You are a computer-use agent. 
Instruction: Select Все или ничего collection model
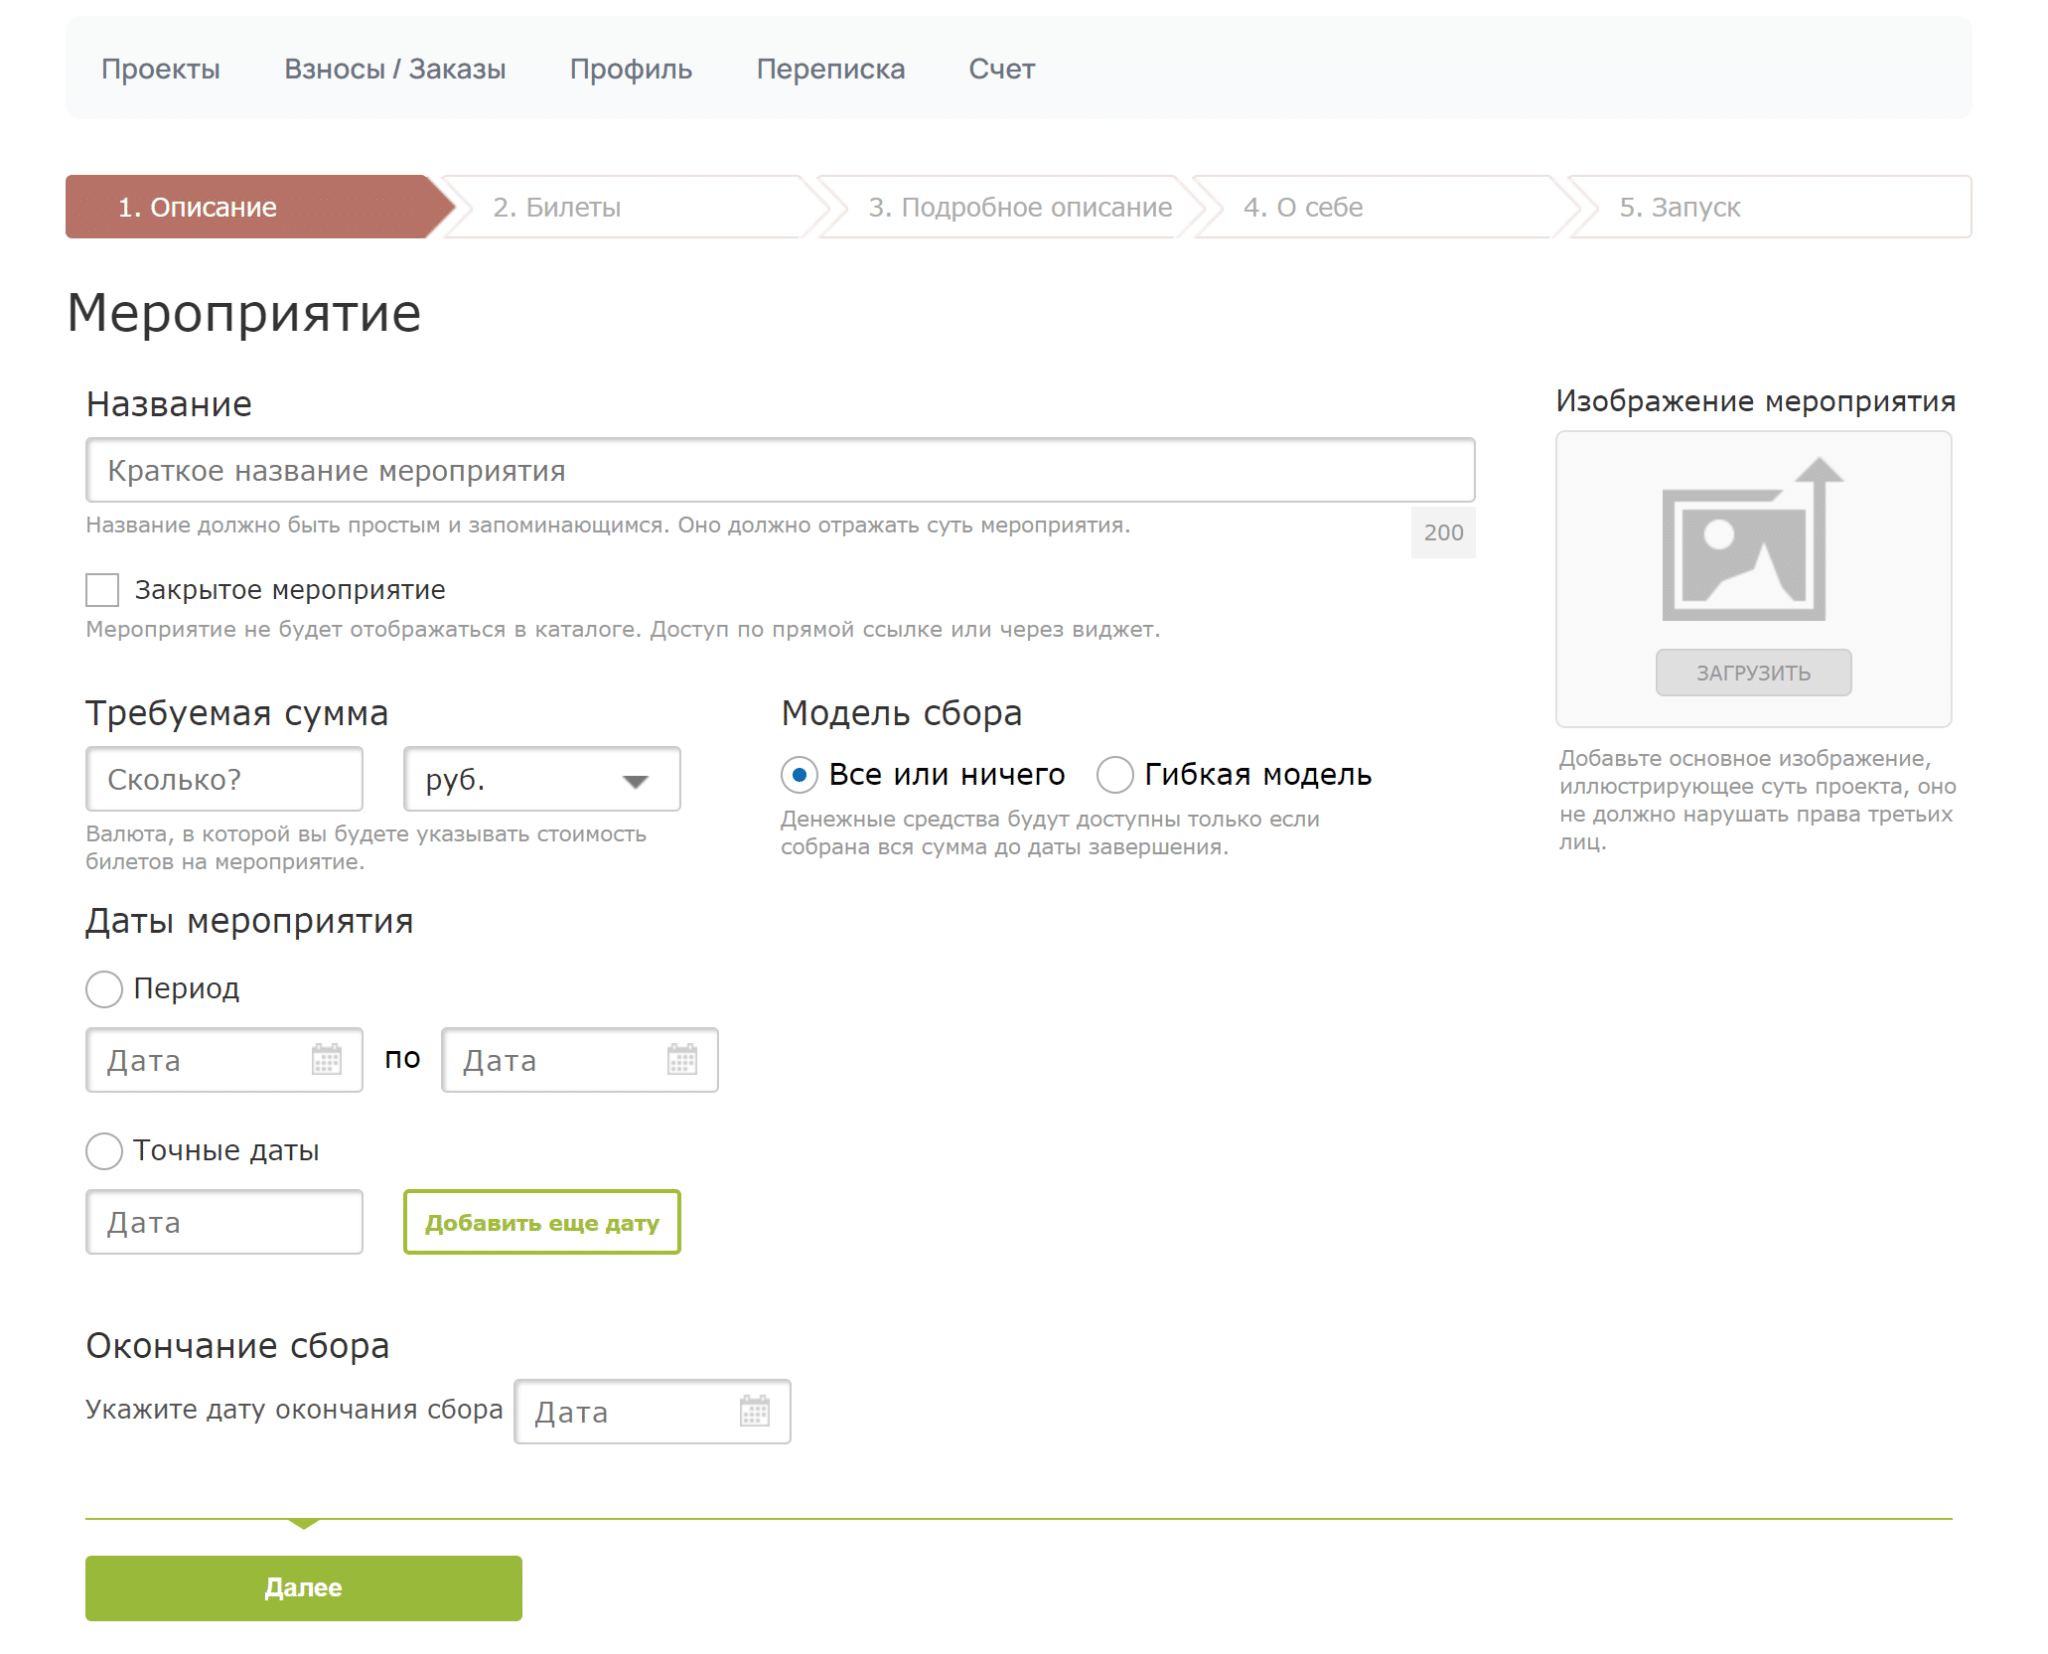click(799, 775)
